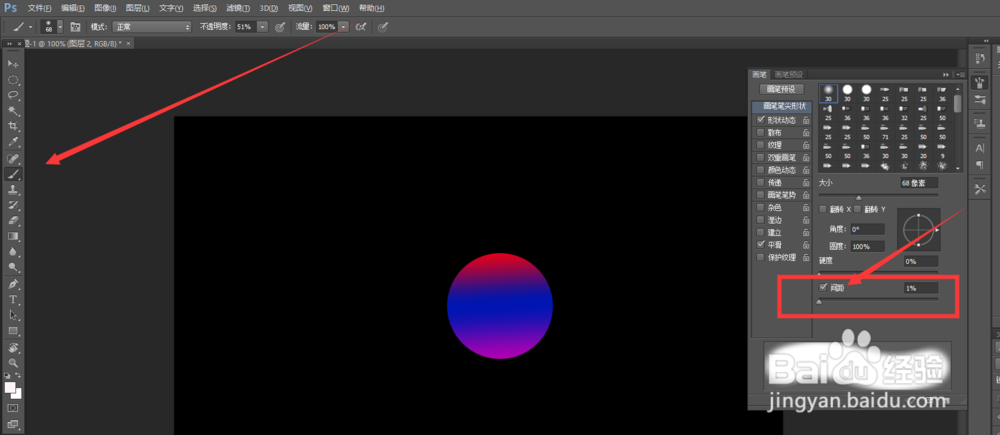Screen dimensions: 1000x435
Task: Open the 文件 menu
Action: coord(40,8)
